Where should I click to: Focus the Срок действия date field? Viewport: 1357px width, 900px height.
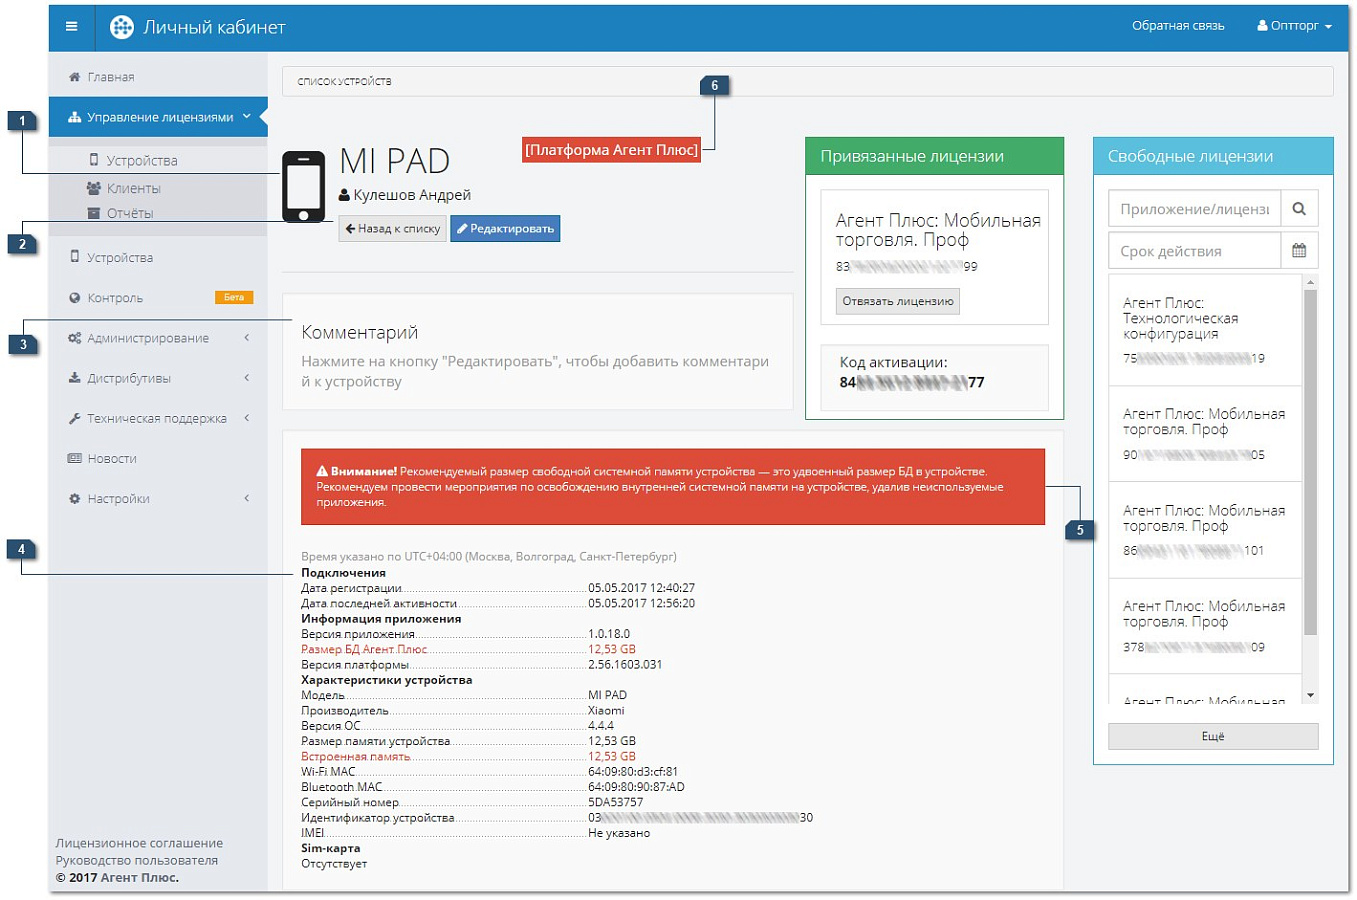pyautogui.click(x=1194, y=251)
